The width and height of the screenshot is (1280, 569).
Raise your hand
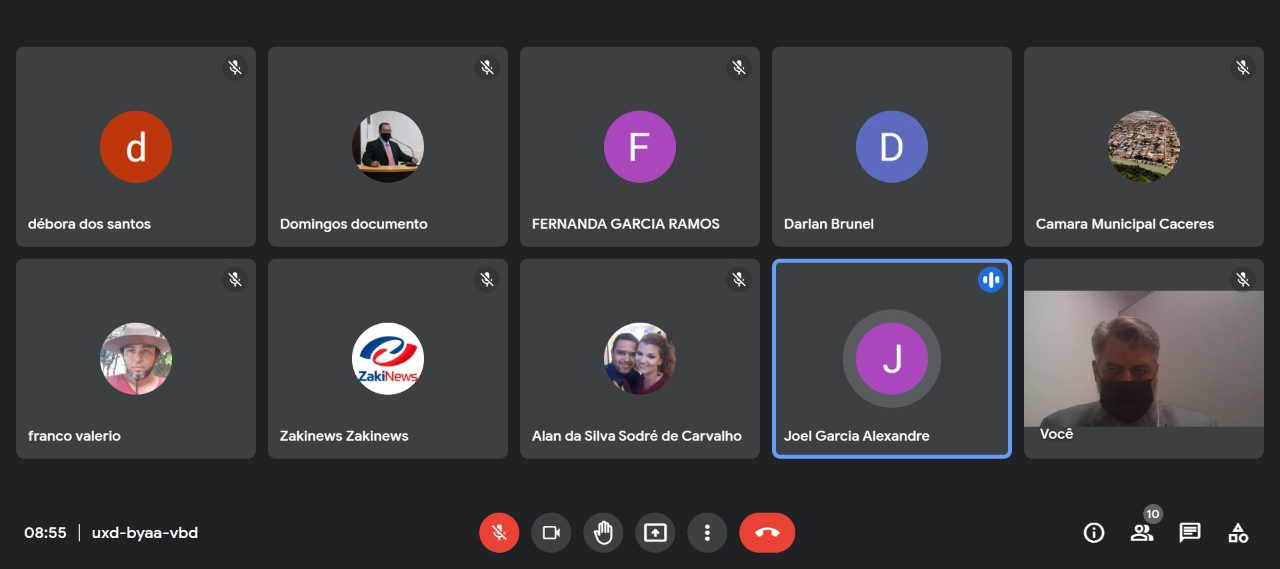point(603,533)
